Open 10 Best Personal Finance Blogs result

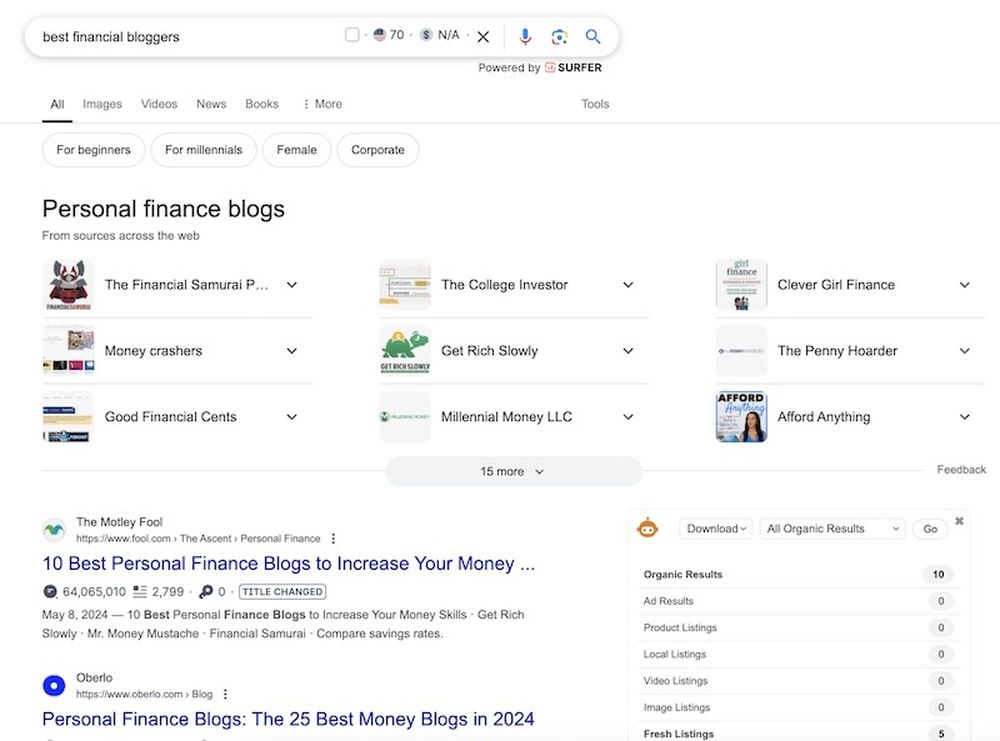(288, 564)
